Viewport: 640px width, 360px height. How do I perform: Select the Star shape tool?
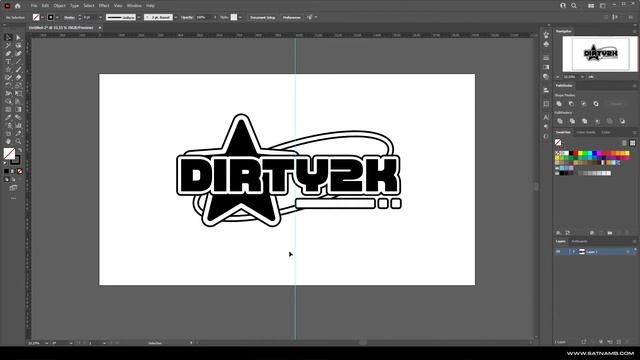[x=8, y=69]
